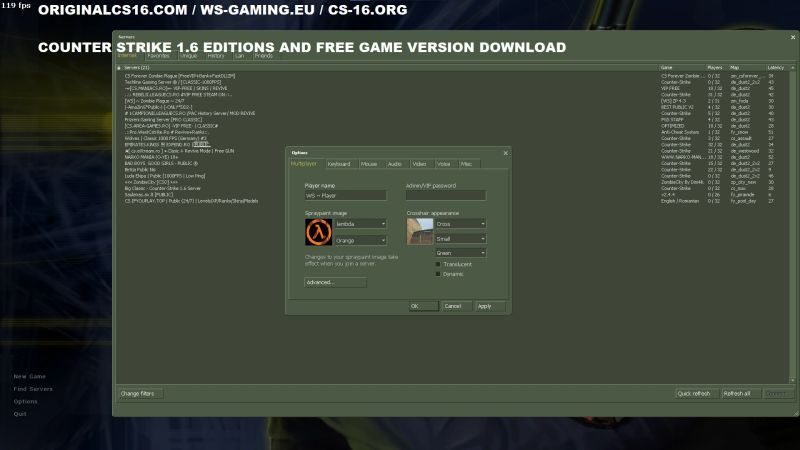The image size is (800, 450).
Task: Apply the option changes
Action: click(x=490, y=306)
